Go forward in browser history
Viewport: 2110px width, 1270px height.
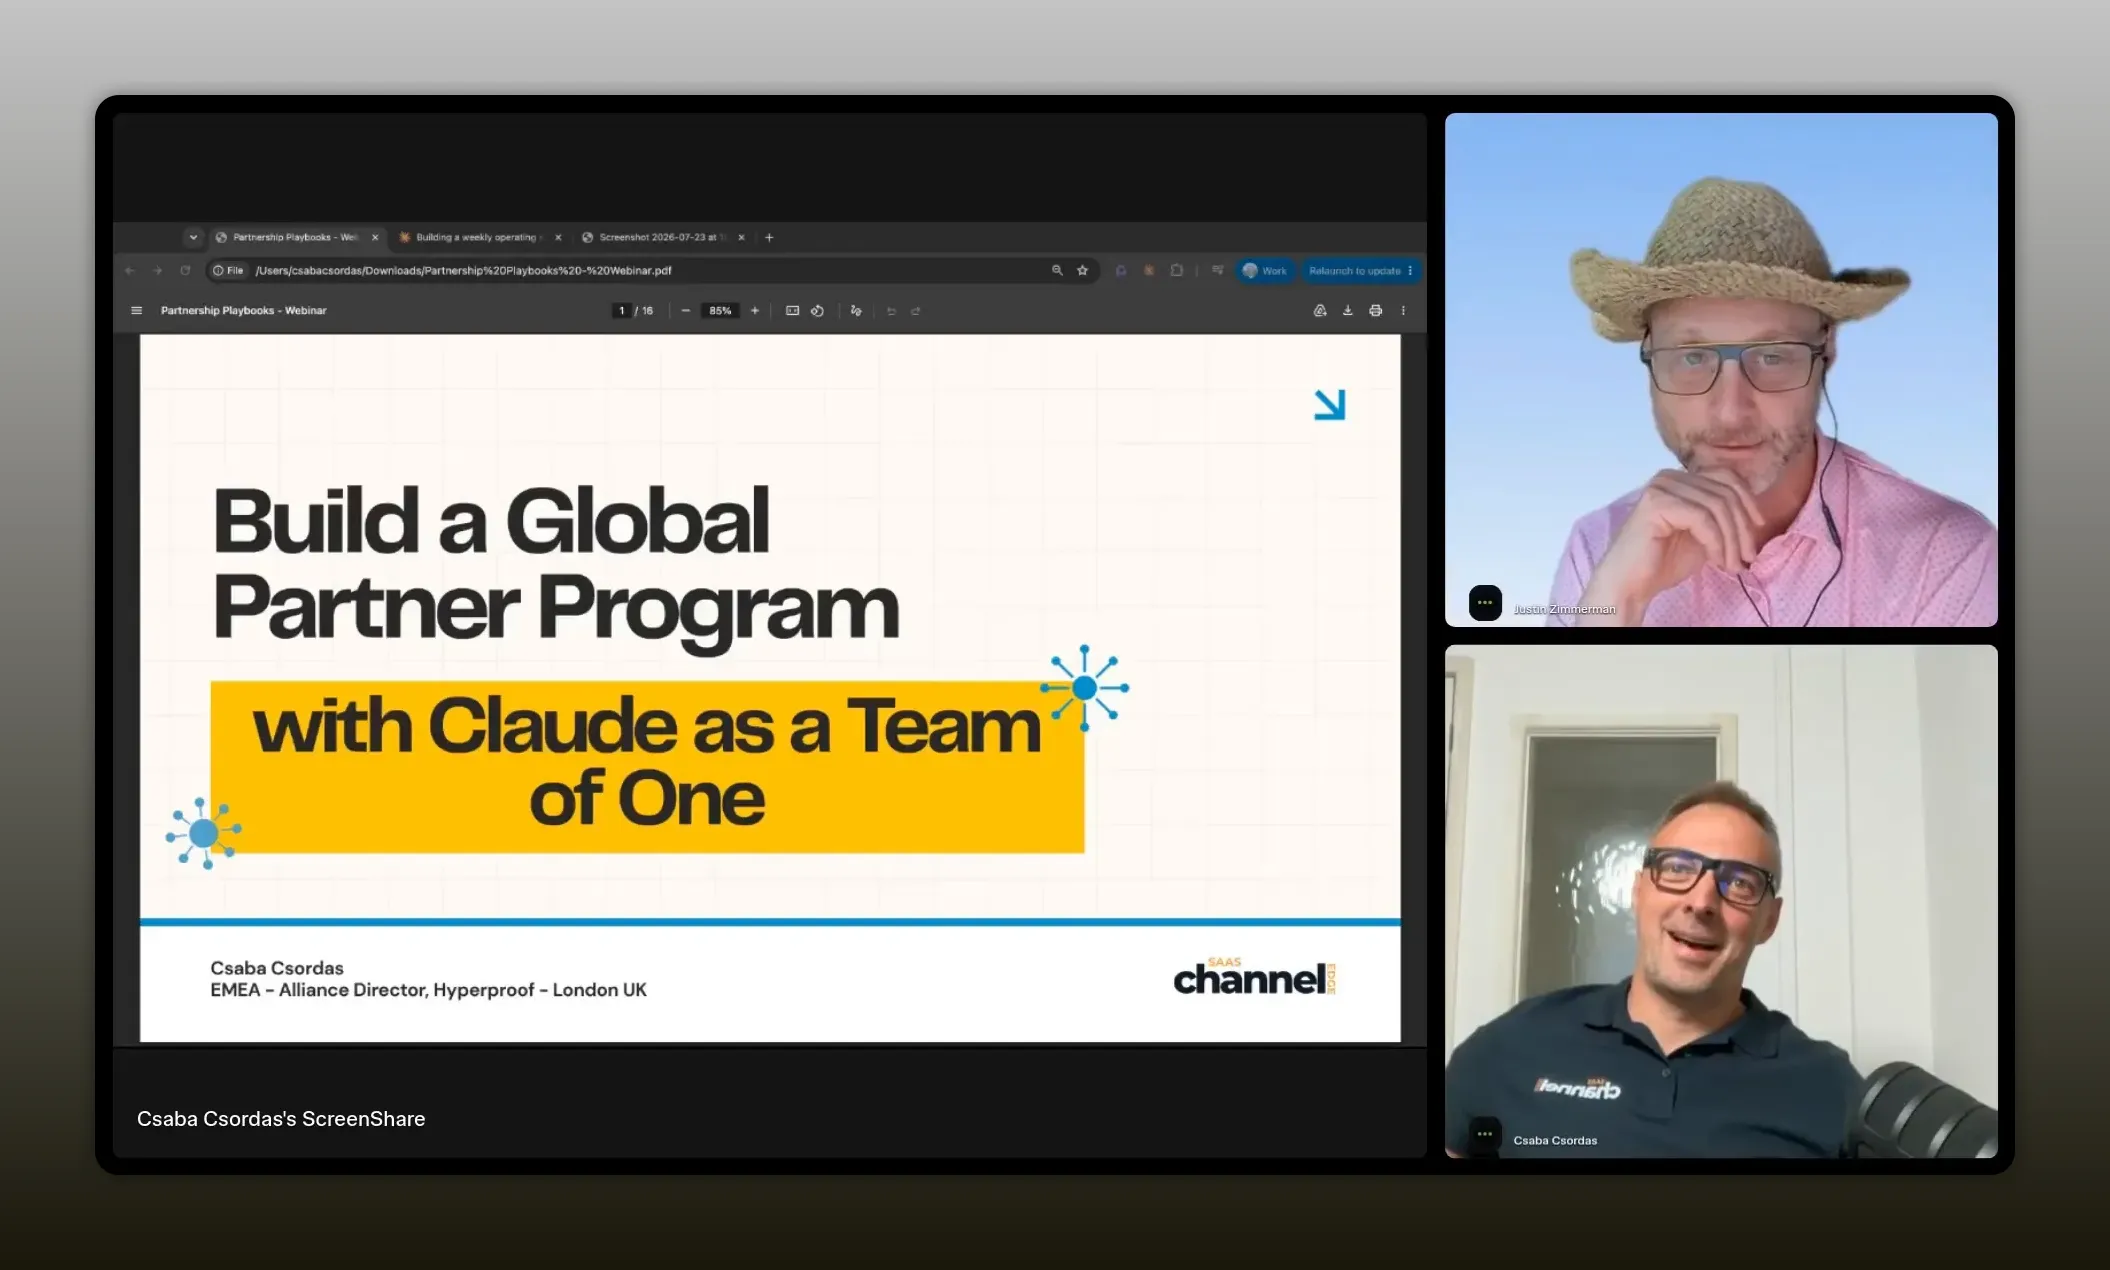pos(157,270)
